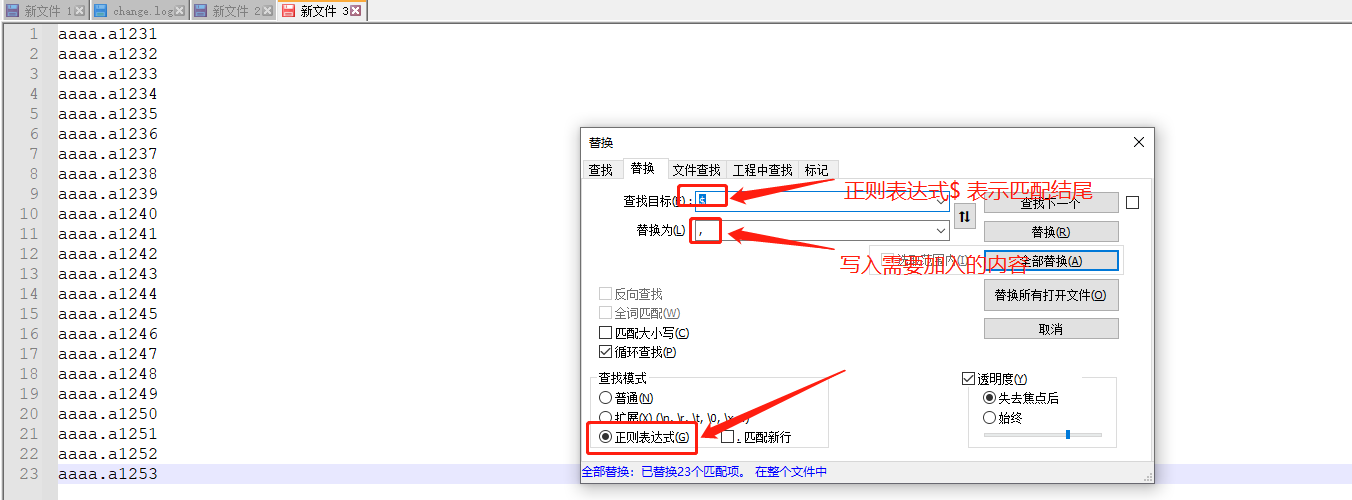Click the transparency slider handle
The width and height of the screenshot is (1352, 500).
(x=1068, y=435)
